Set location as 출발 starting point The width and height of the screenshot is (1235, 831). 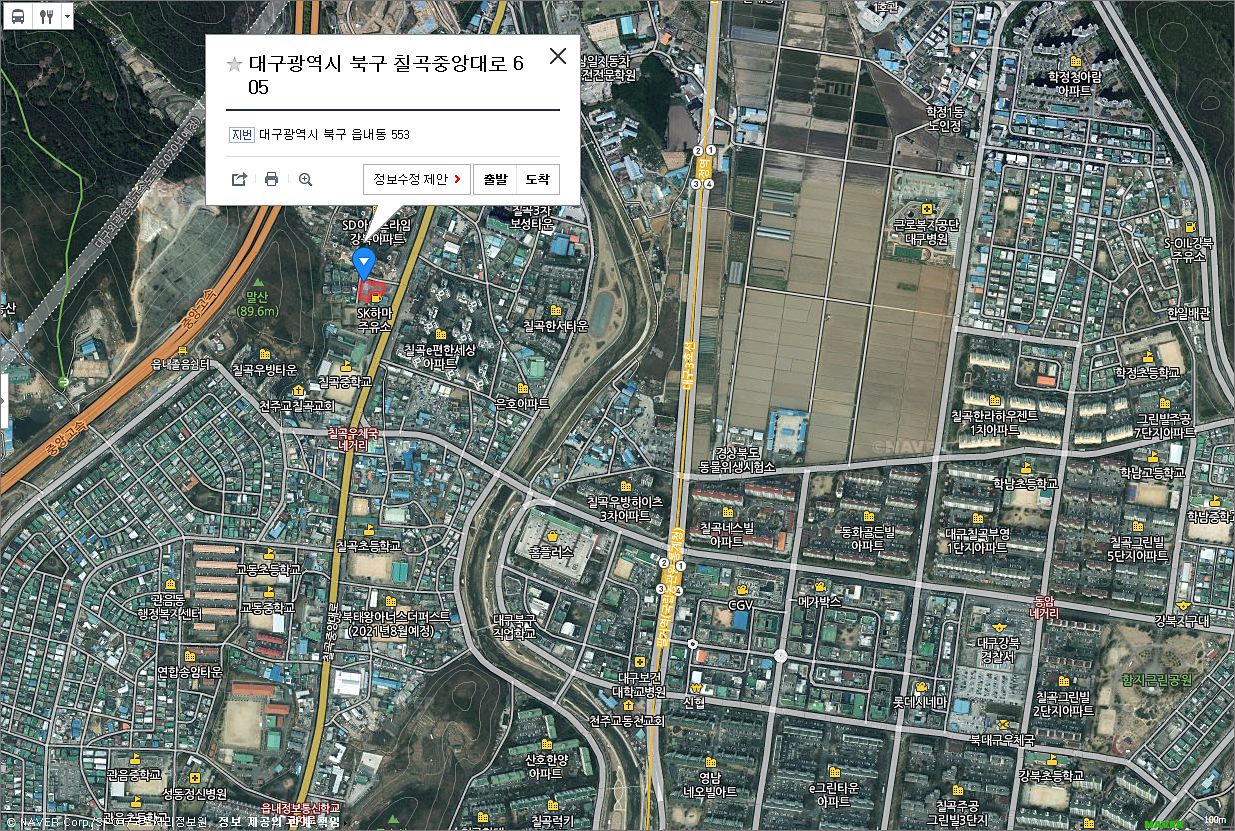pos(495,179)
